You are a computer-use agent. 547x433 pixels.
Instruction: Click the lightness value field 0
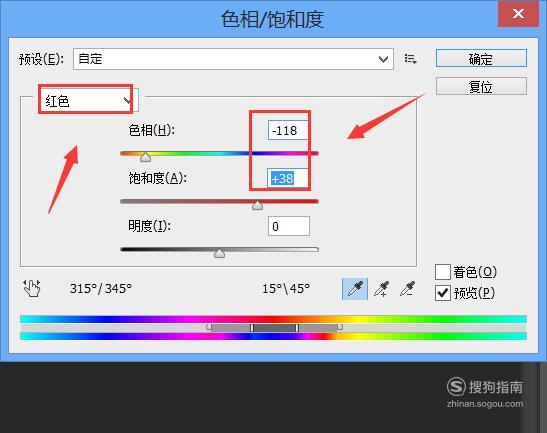[x=289, y=226]
